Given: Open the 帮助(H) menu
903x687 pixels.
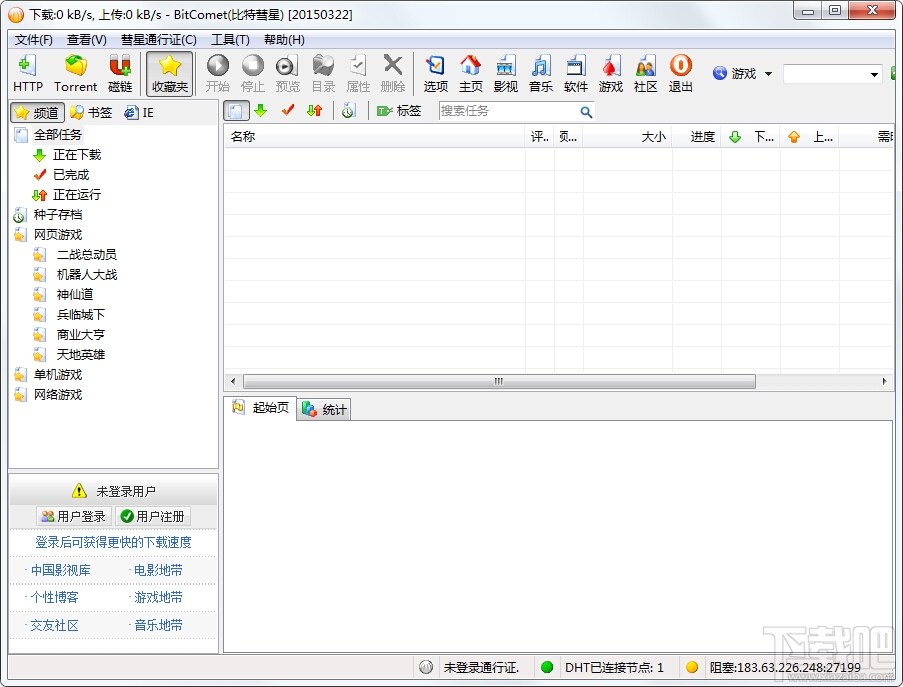Looking at the screenshot, I should (x=284, y=40).
